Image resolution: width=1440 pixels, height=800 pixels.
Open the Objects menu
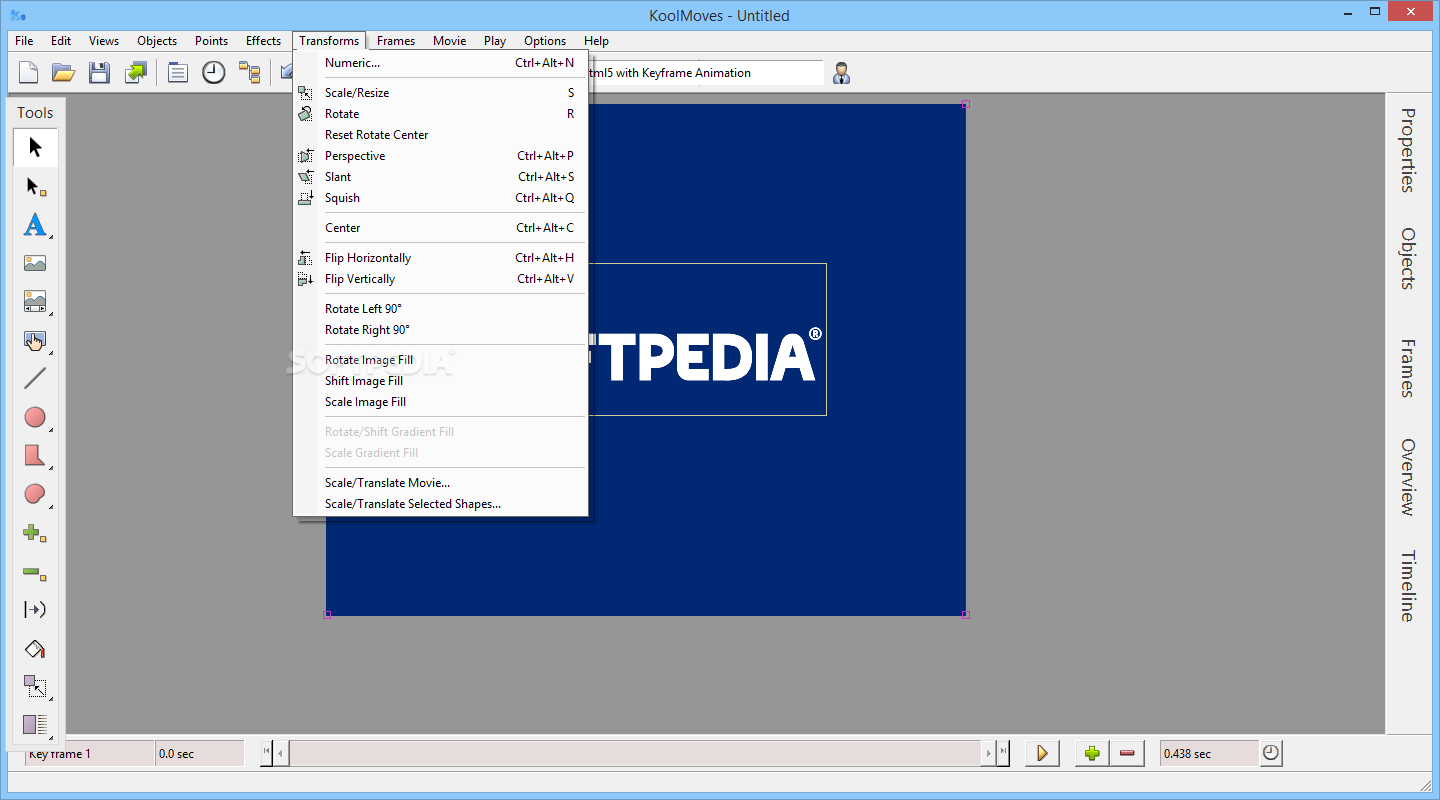click(157, 41)
